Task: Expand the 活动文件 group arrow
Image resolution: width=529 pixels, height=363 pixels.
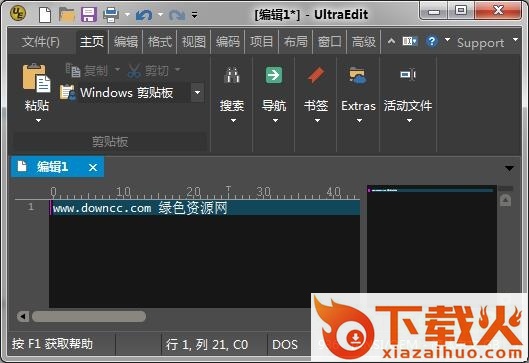Action: click(409, 120)
